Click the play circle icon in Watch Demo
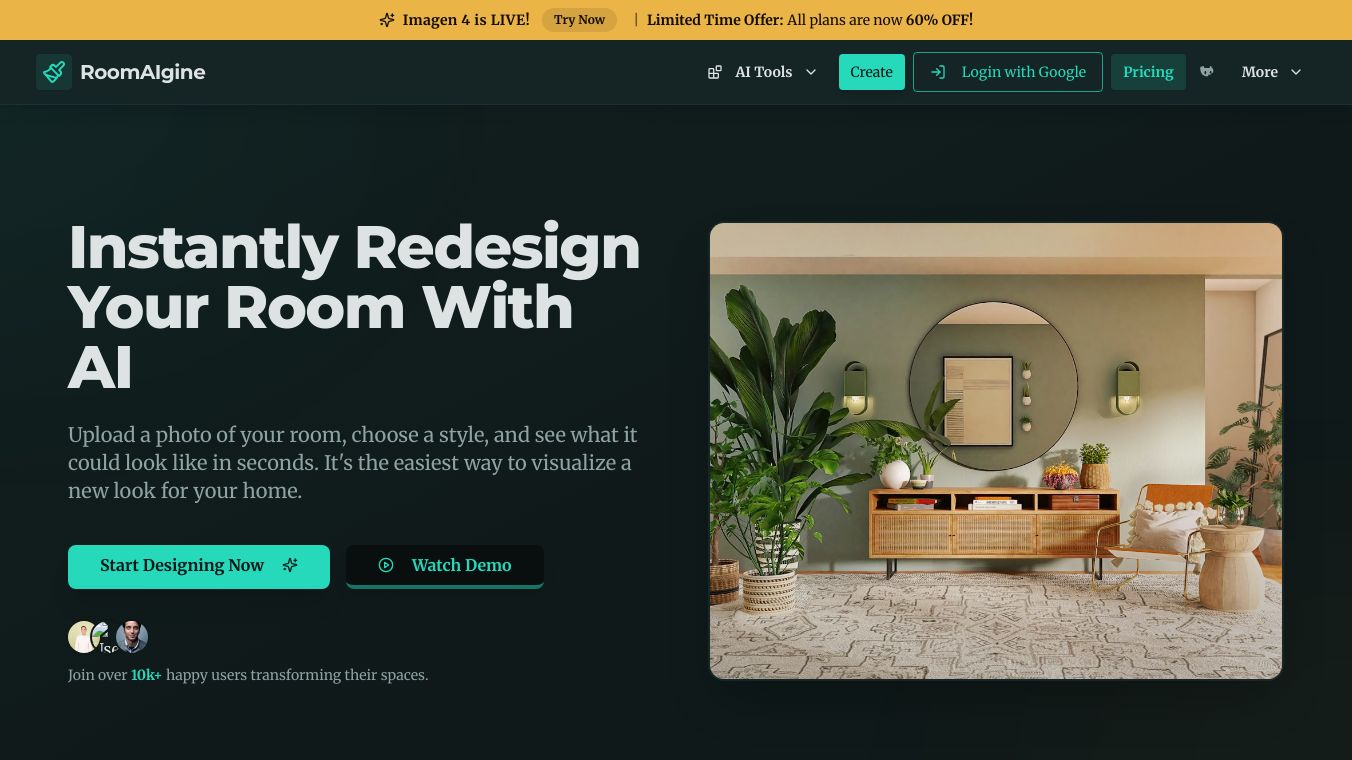 click(386, 565)
